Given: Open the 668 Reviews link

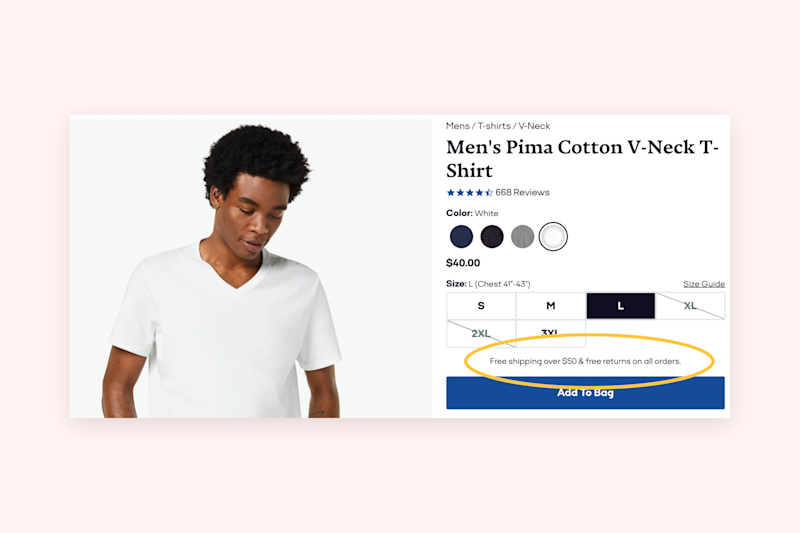Looking at the screenshot, I should point(522,193).
